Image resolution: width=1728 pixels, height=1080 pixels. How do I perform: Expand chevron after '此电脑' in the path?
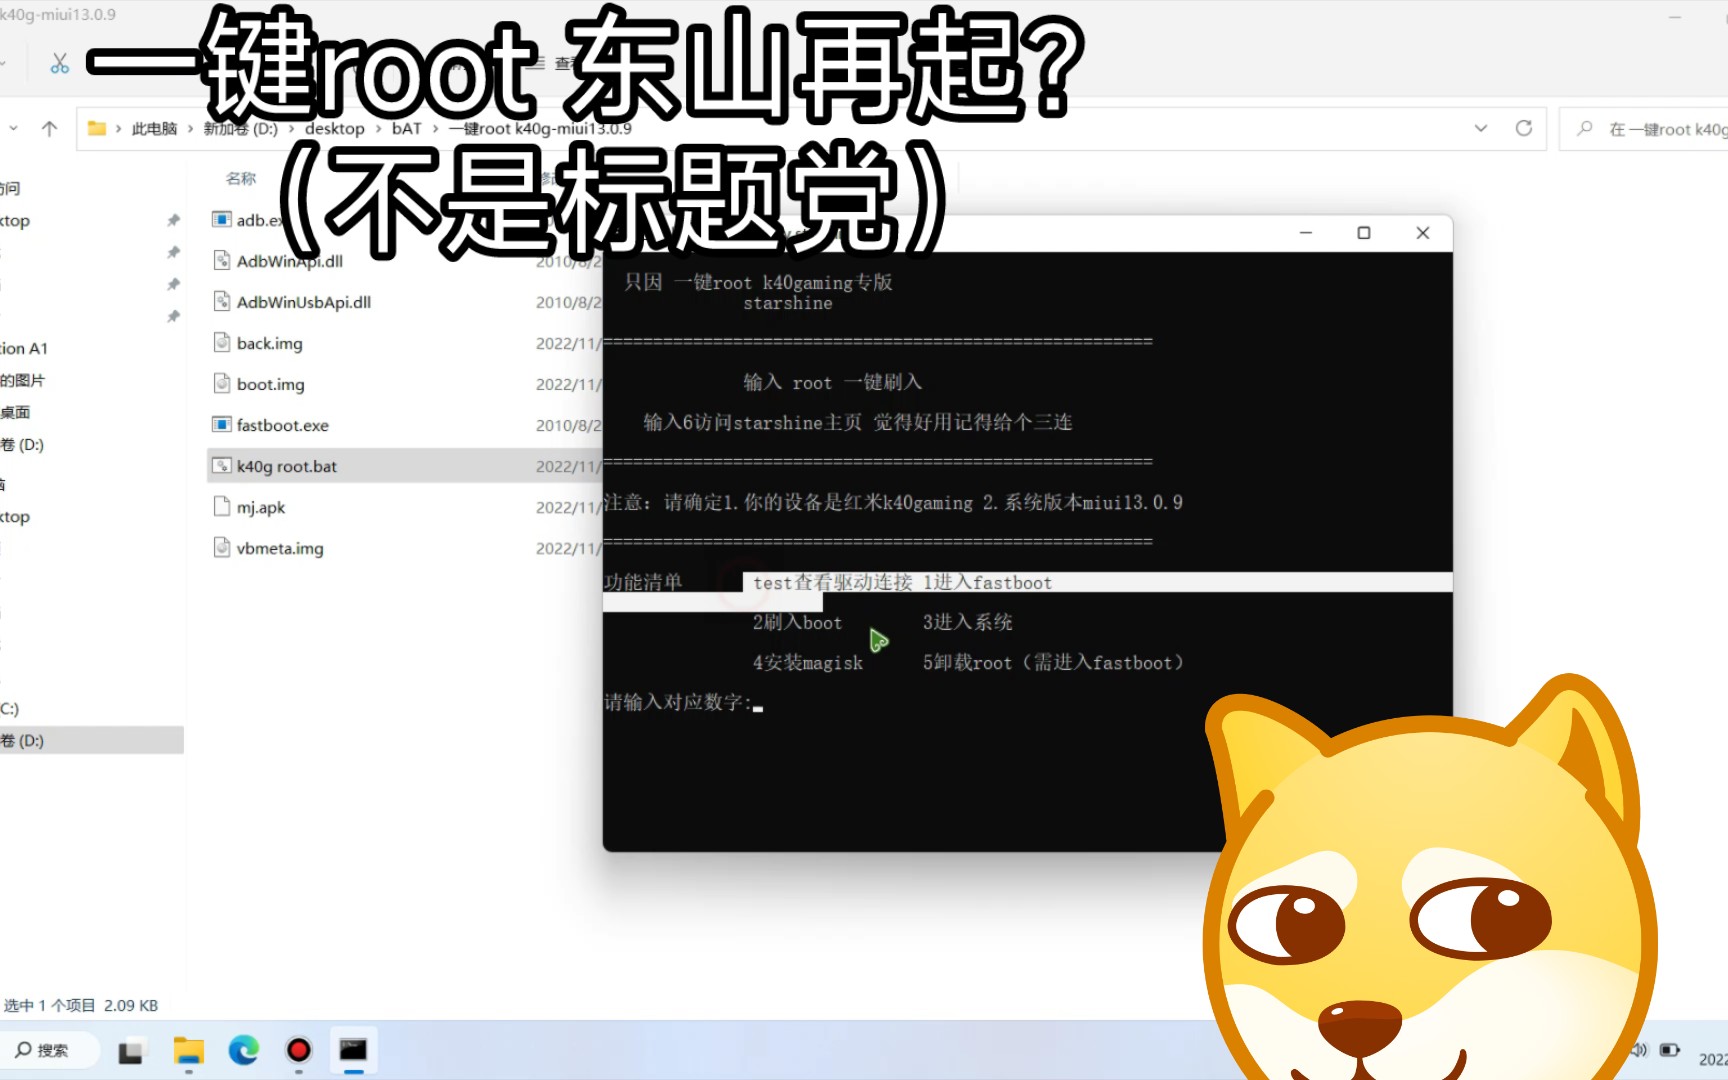[190, 129]
